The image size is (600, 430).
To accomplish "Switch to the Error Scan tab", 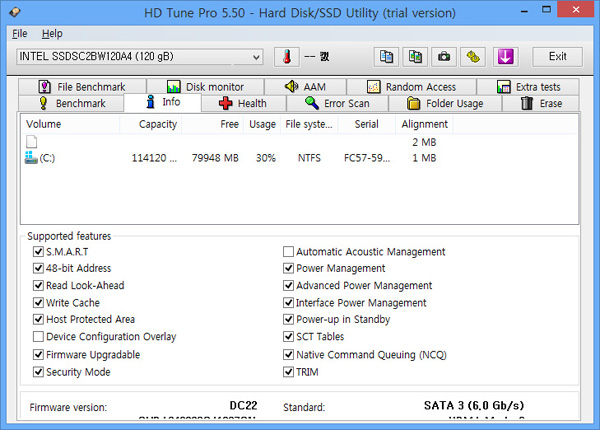I will click(337, 103).
